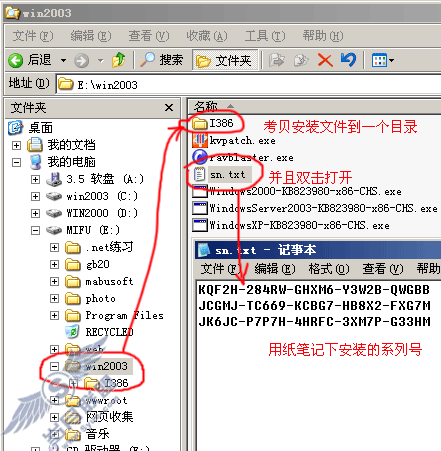The width and height of the screenshot is (441, 451).
Task: Click the Move To folder icon
Action: tap(276, 60)
